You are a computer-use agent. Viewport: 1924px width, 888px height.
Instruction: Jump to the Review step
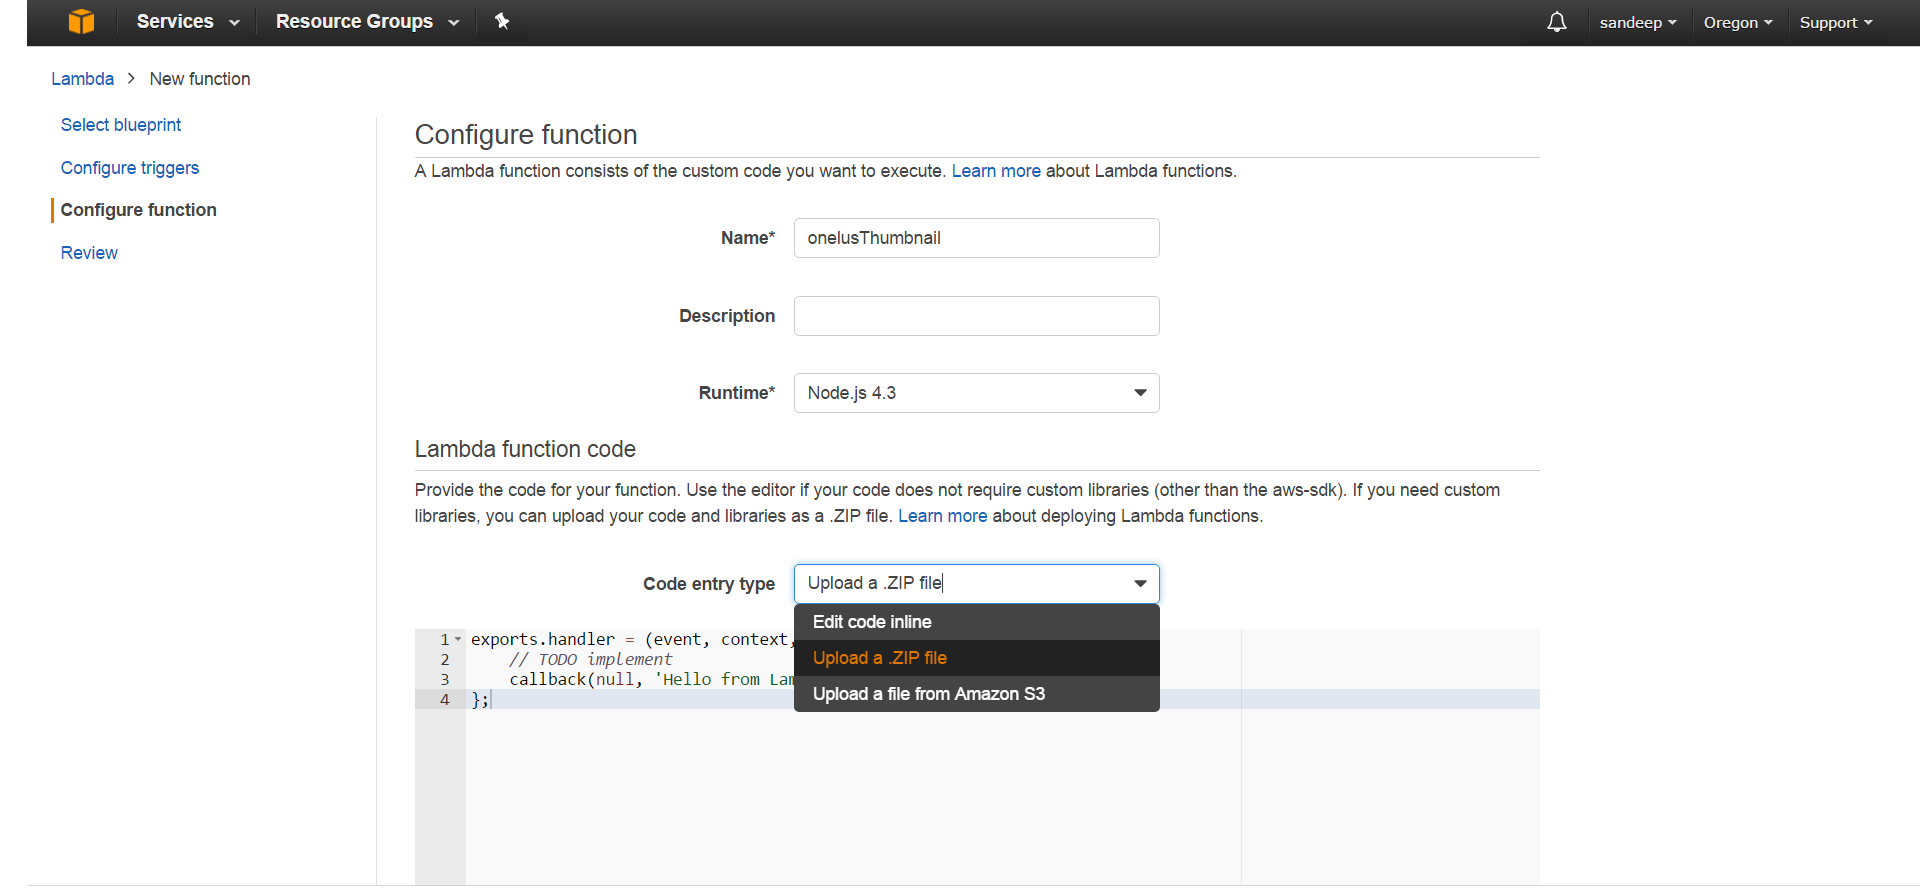(x=89, y=253)
